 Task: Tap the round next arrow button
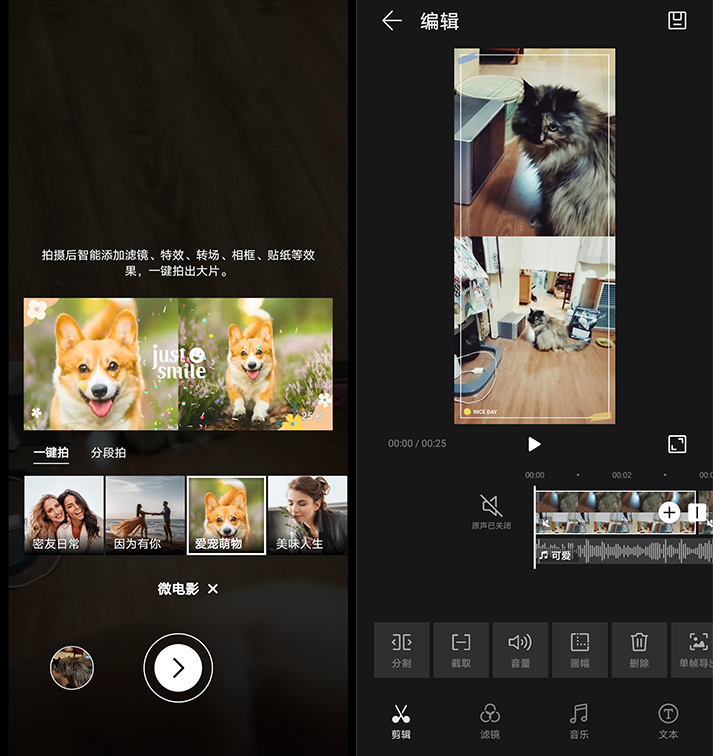[x=178, y=668]
